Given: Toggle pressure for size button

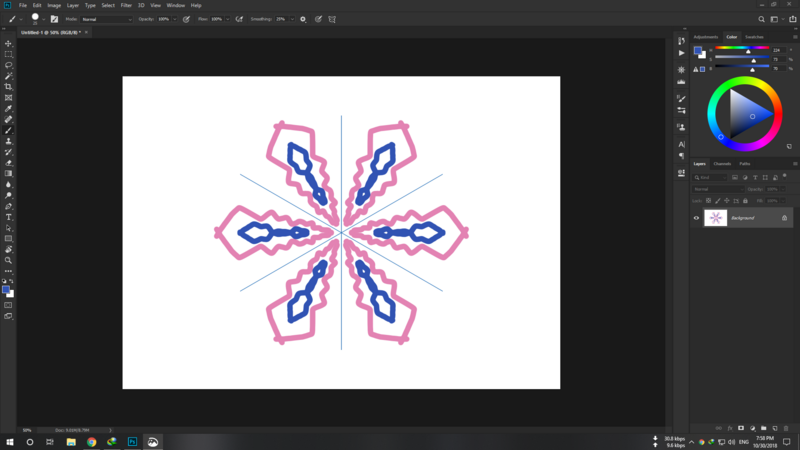Looking at the screenshot, I should click(318, 19).
